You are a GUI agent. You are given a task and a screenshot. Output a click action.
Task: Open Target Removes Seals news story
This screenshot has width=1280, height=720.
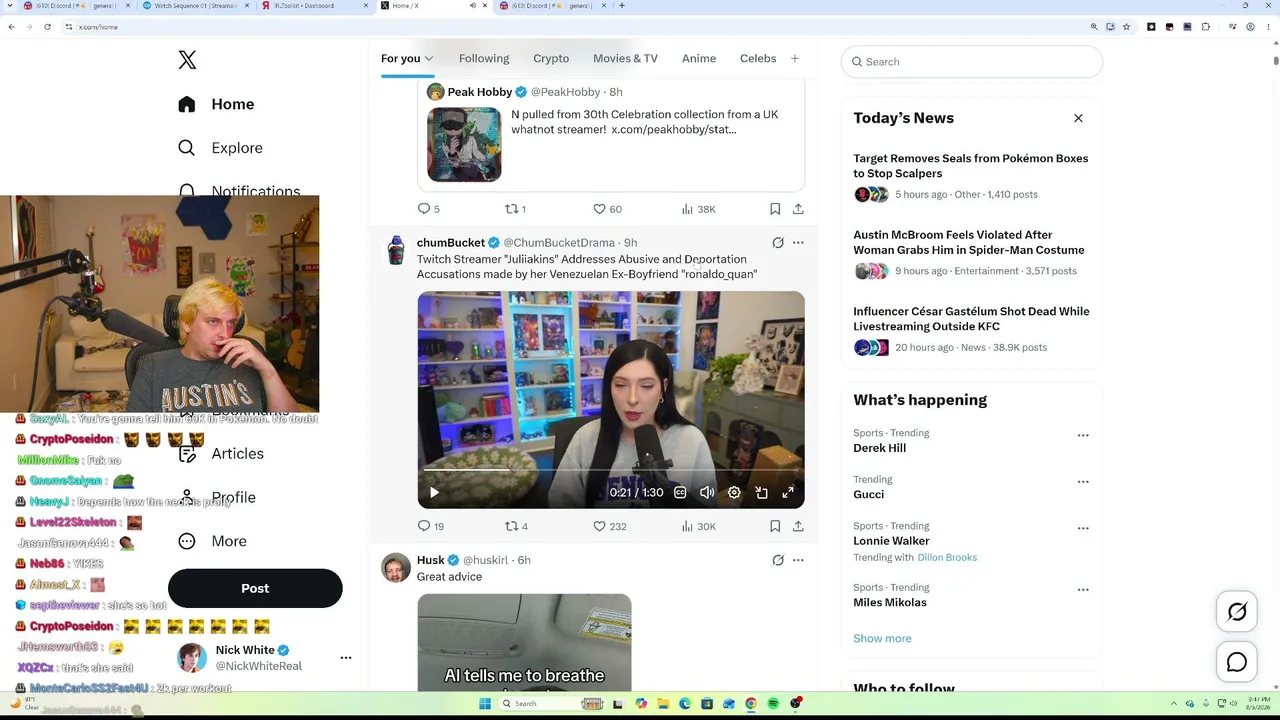[x=971, y=176]
